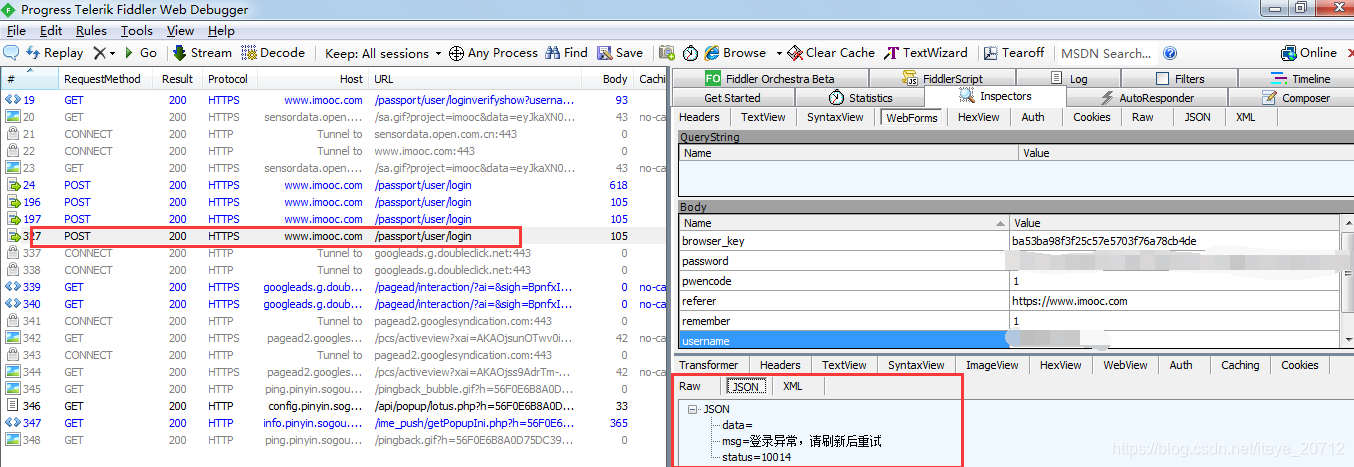
Task: Select response Caching tab
Action: point(1240,365)
